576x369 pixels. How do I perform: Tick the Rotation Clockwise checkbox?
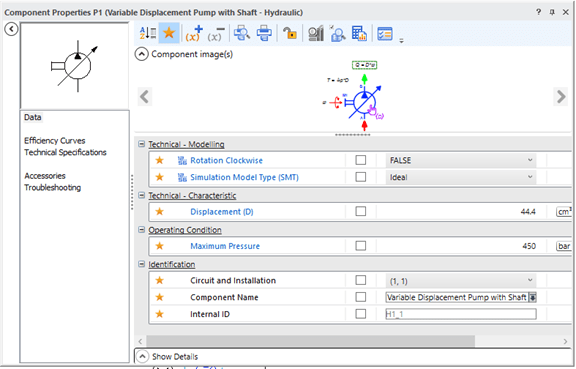pyautogui.click(x=361, y=160)
